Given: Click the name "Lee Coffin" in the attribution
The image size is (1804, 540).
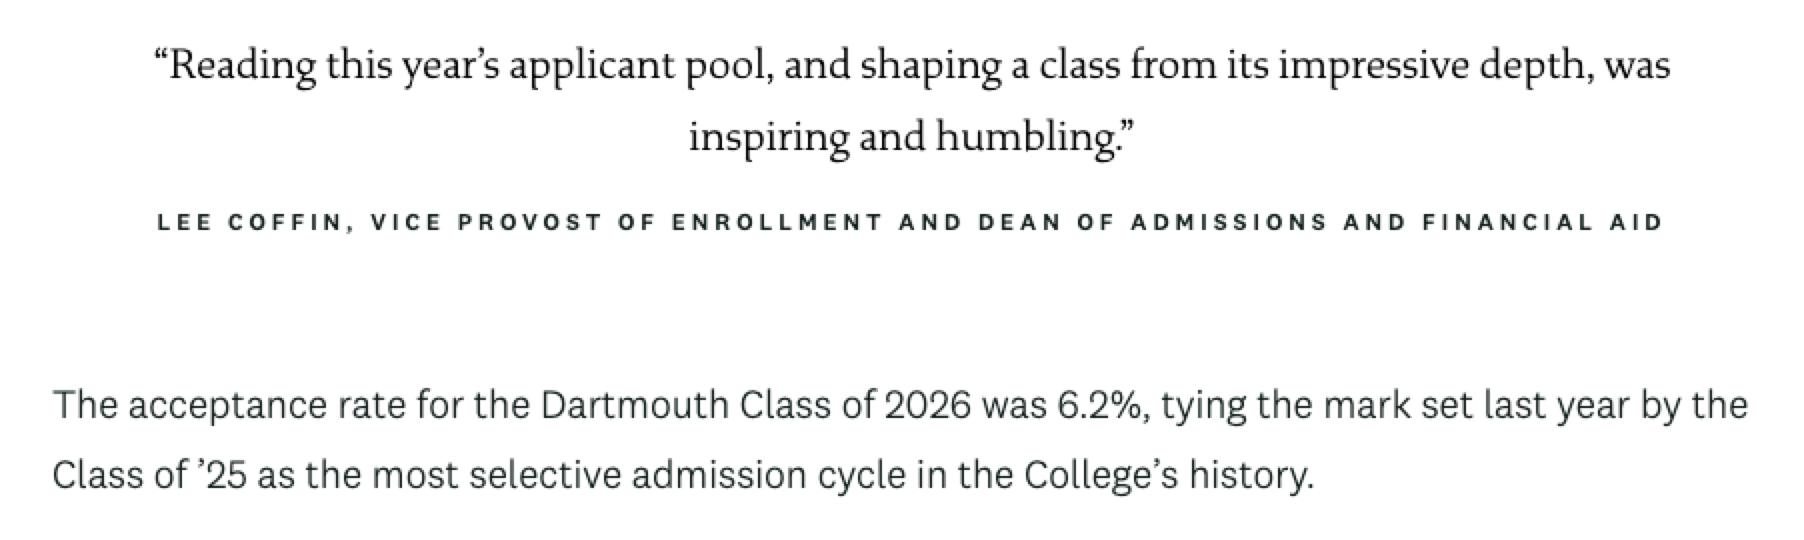Looking at the screenshot, I should [248, 223].
